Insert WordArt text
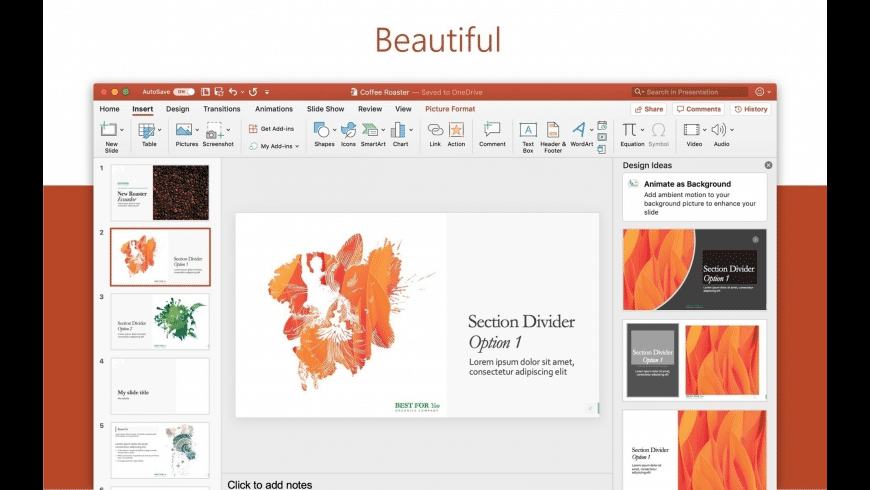 [x=579, y=130]
